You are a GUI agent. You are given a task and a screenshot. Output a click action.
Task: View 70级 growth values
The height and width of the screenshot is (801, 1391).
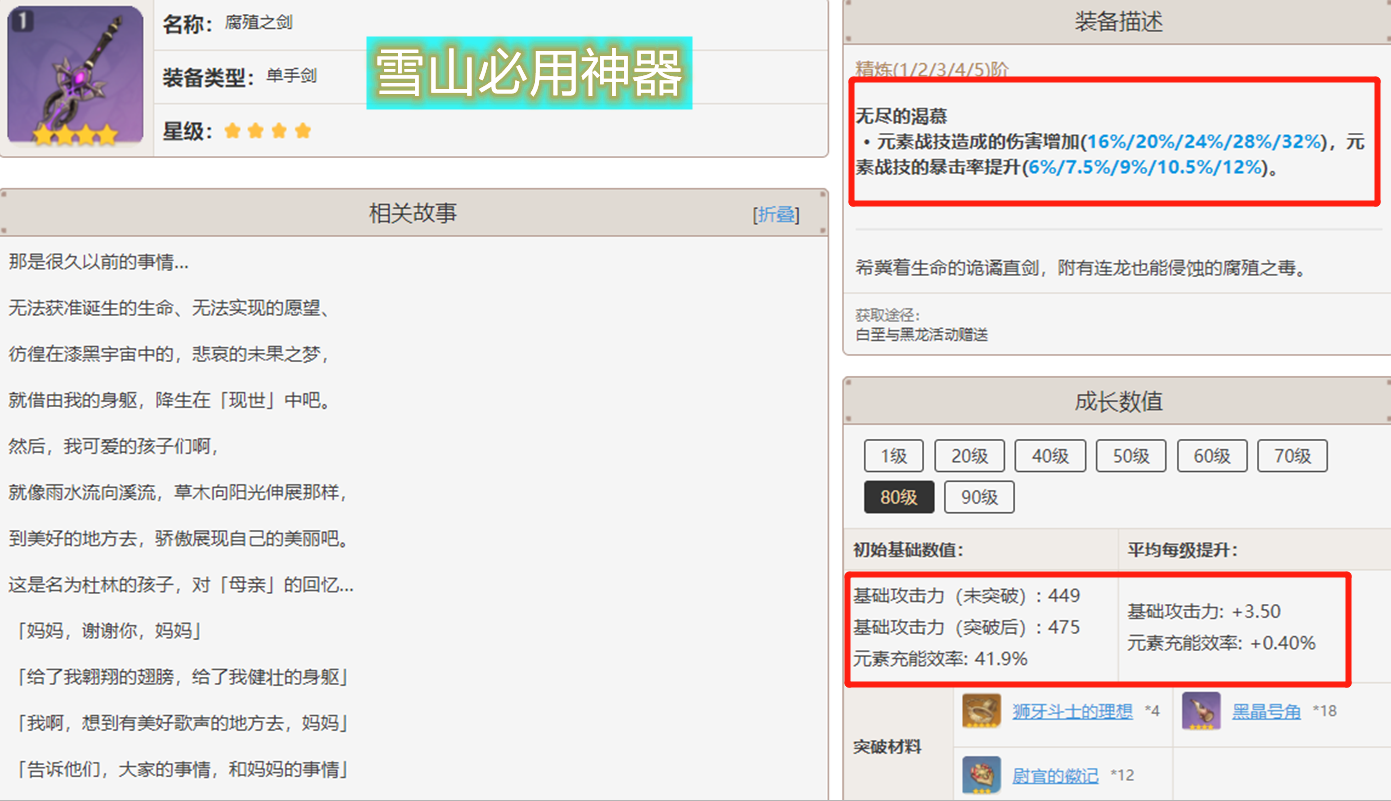point(1292,456)
